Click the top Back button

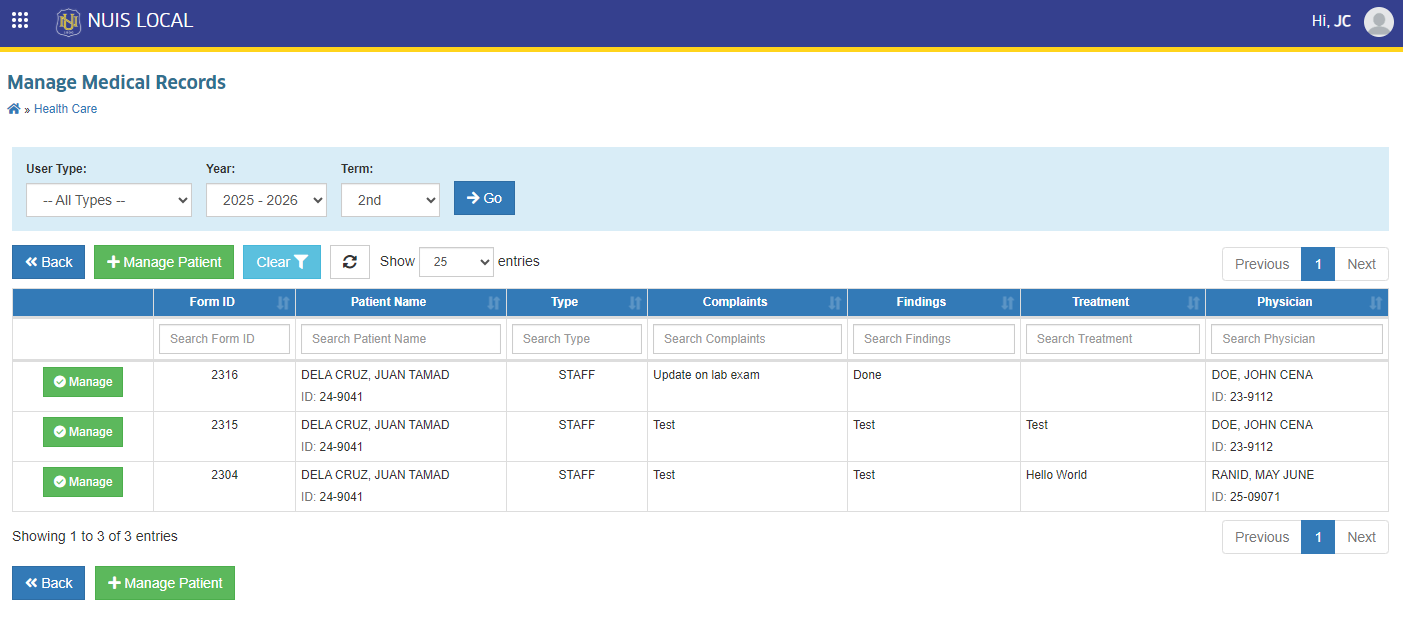(49, 262)
